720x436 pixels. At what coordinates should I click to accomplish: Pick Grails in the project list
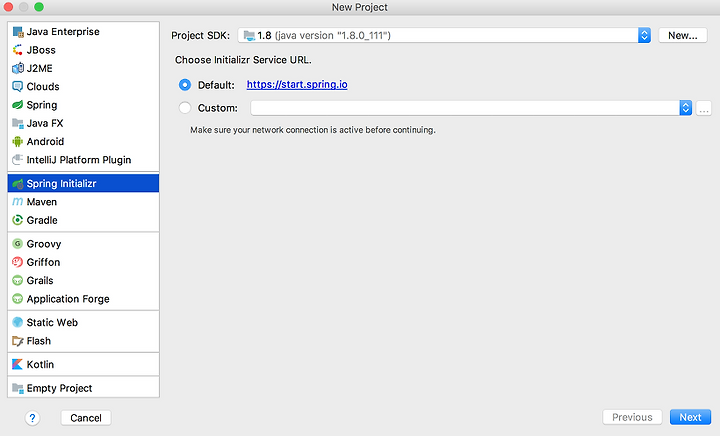point(84,280)
